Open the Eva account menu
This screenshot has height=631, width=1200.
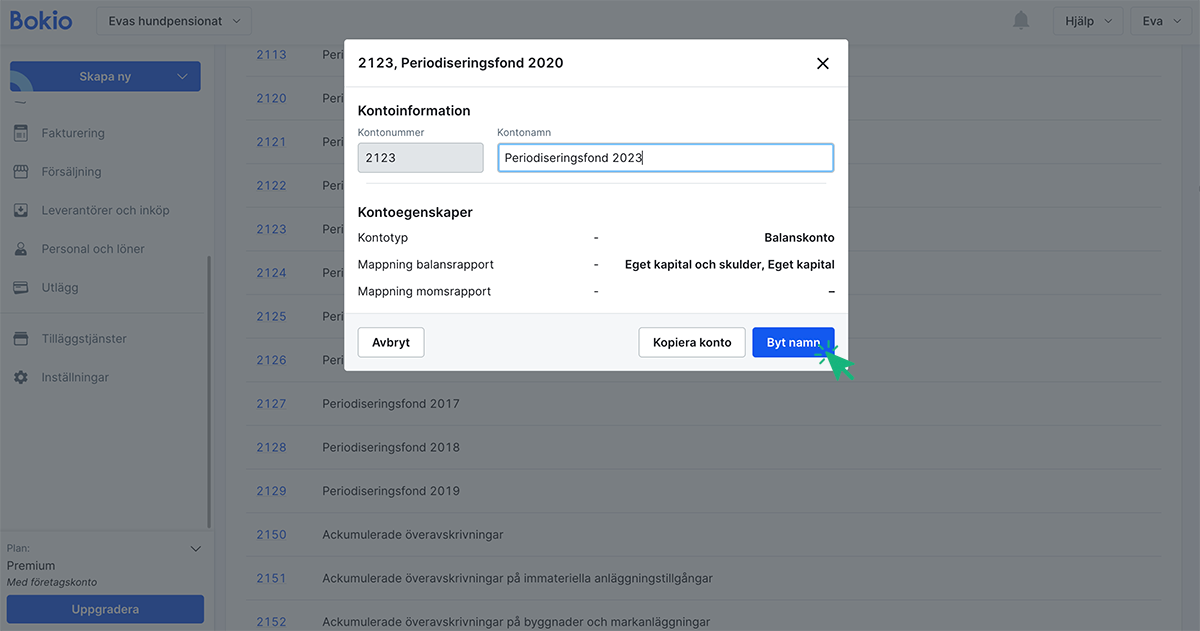(x=1161, y=19)
